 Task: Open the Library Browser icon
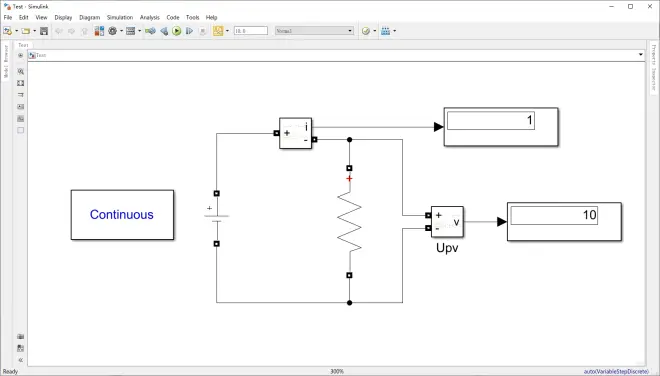pos(99,31)
